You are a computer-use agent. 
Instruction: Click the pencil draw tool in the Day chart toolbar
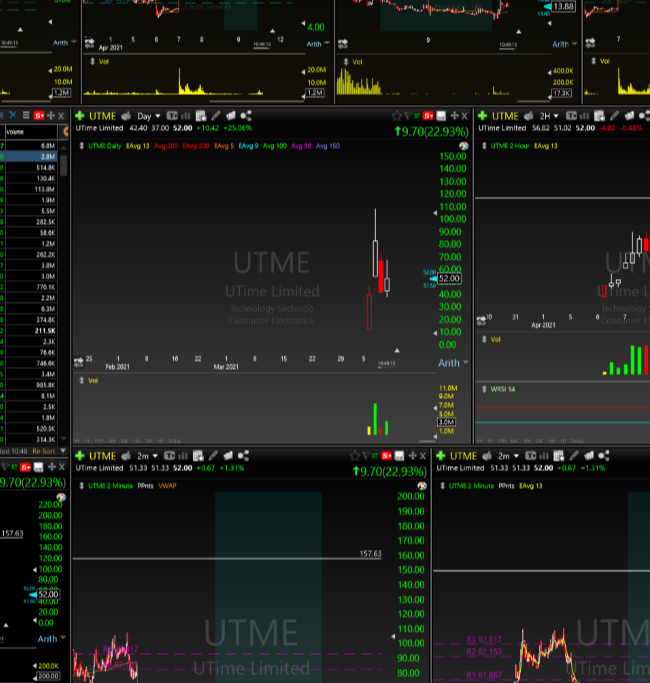[216, 116]
